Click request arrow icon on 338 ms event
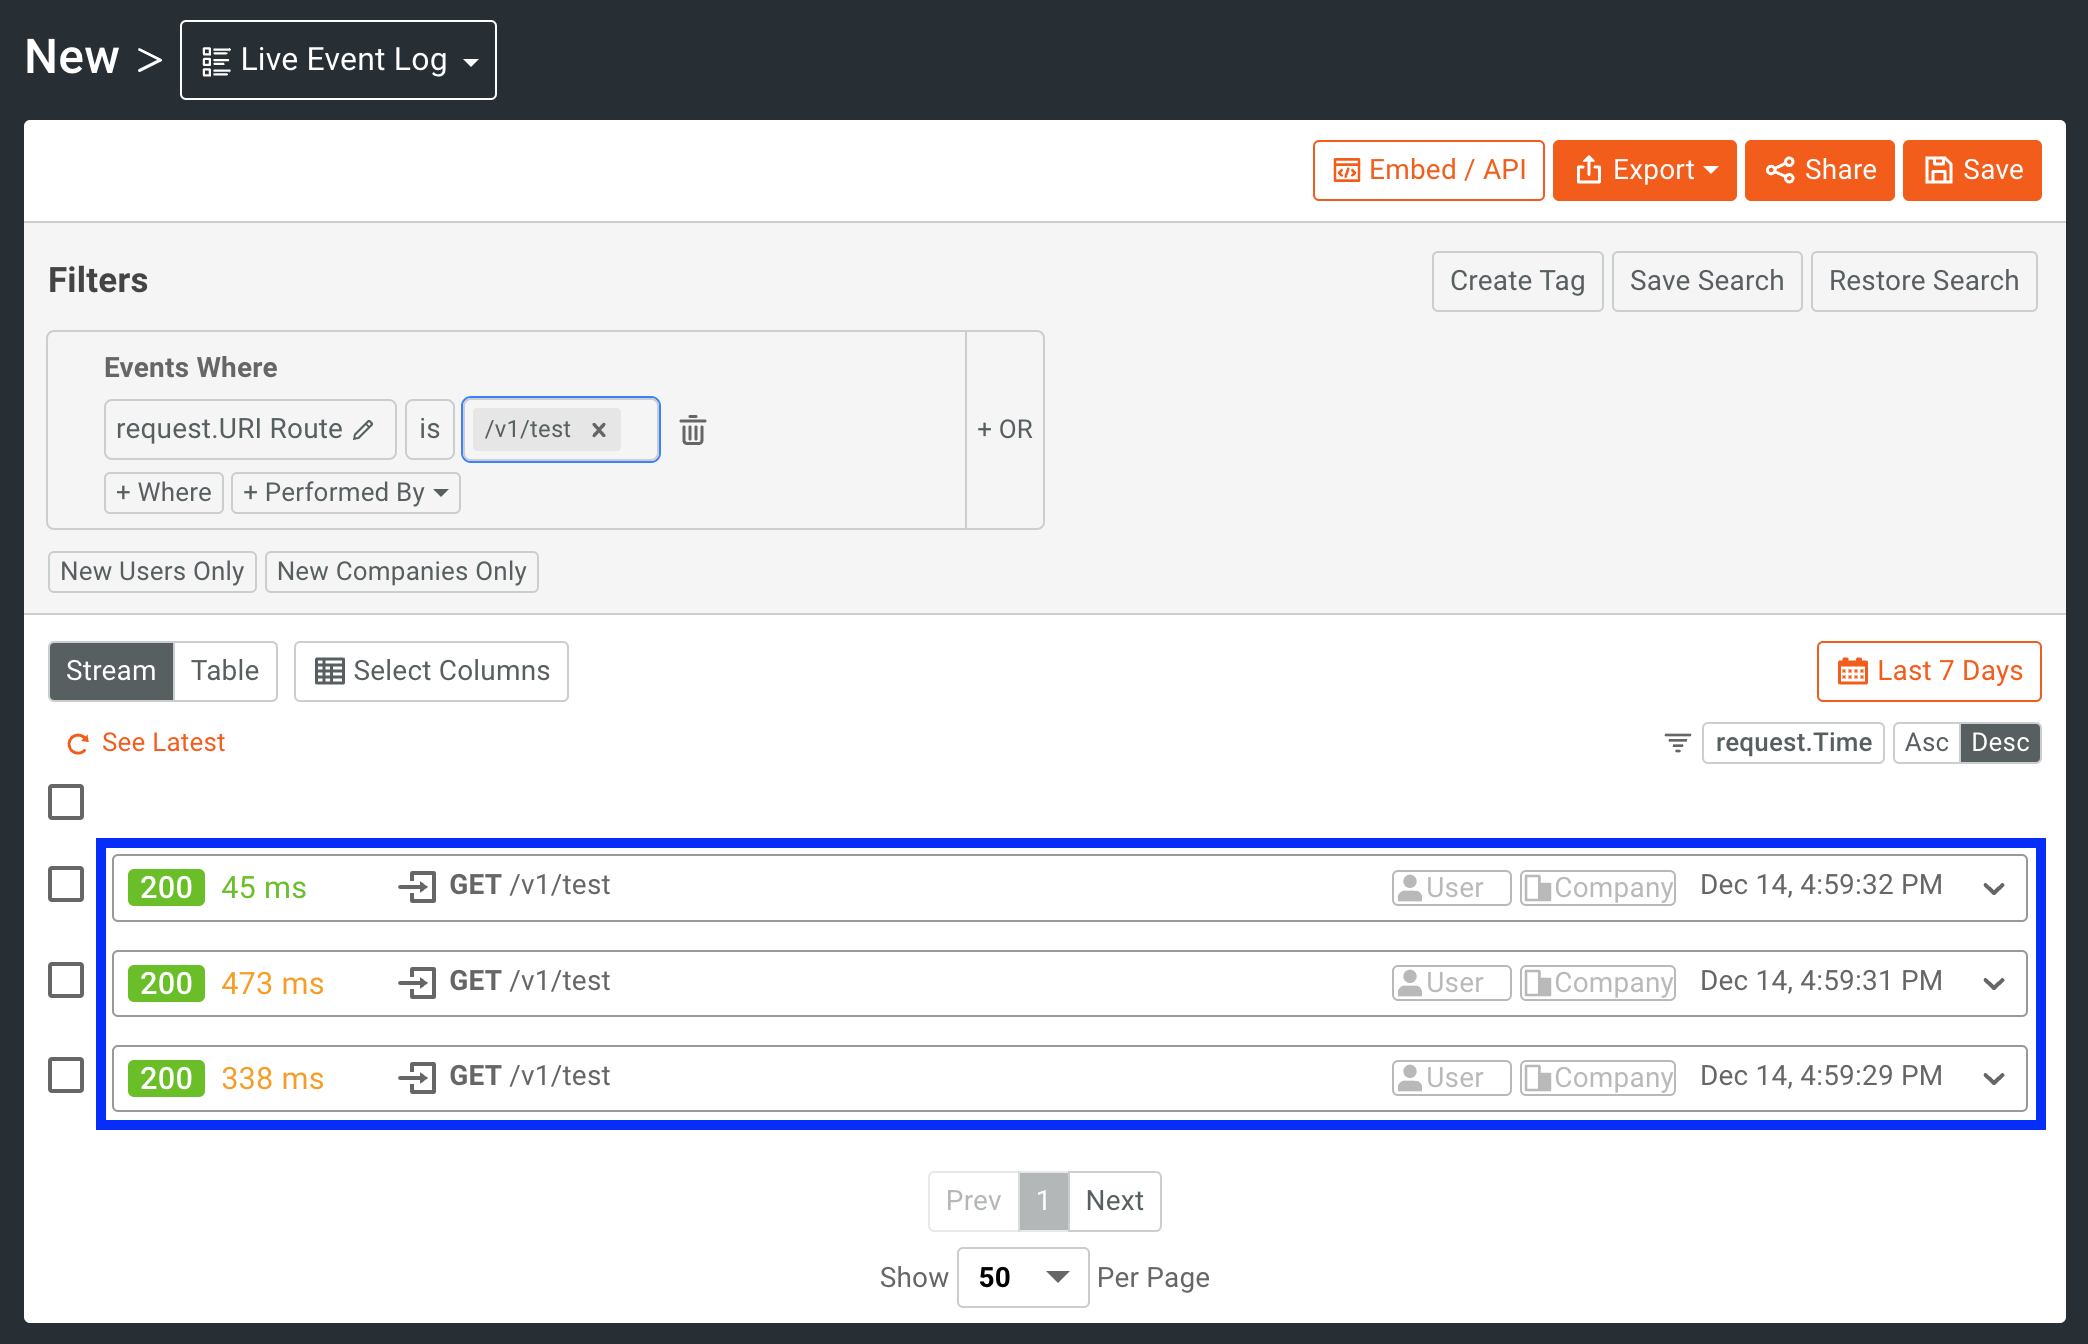The width and height of the screenshot is (2088, 1344). click(417, 1078)
